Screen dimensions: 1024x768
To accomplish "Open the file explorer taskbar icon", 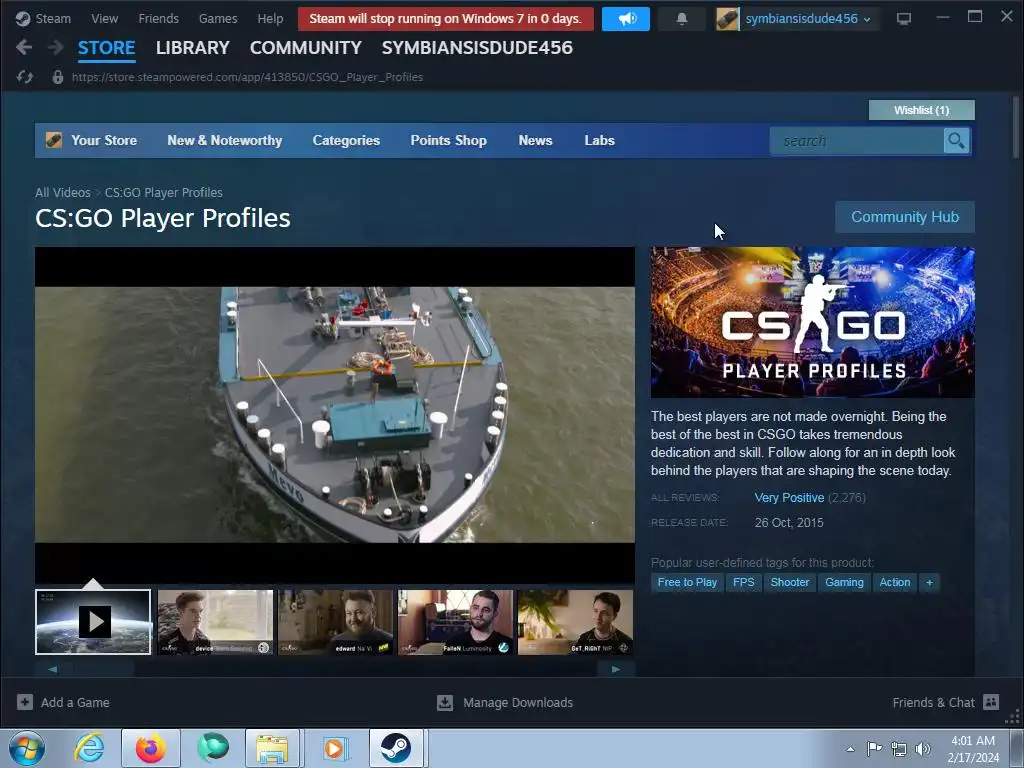I will click(x=272, y=748).
